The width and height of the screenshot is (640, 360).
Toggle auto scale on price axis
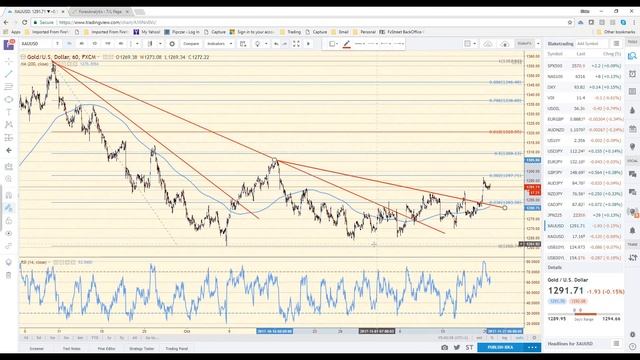tap(519, 338)
